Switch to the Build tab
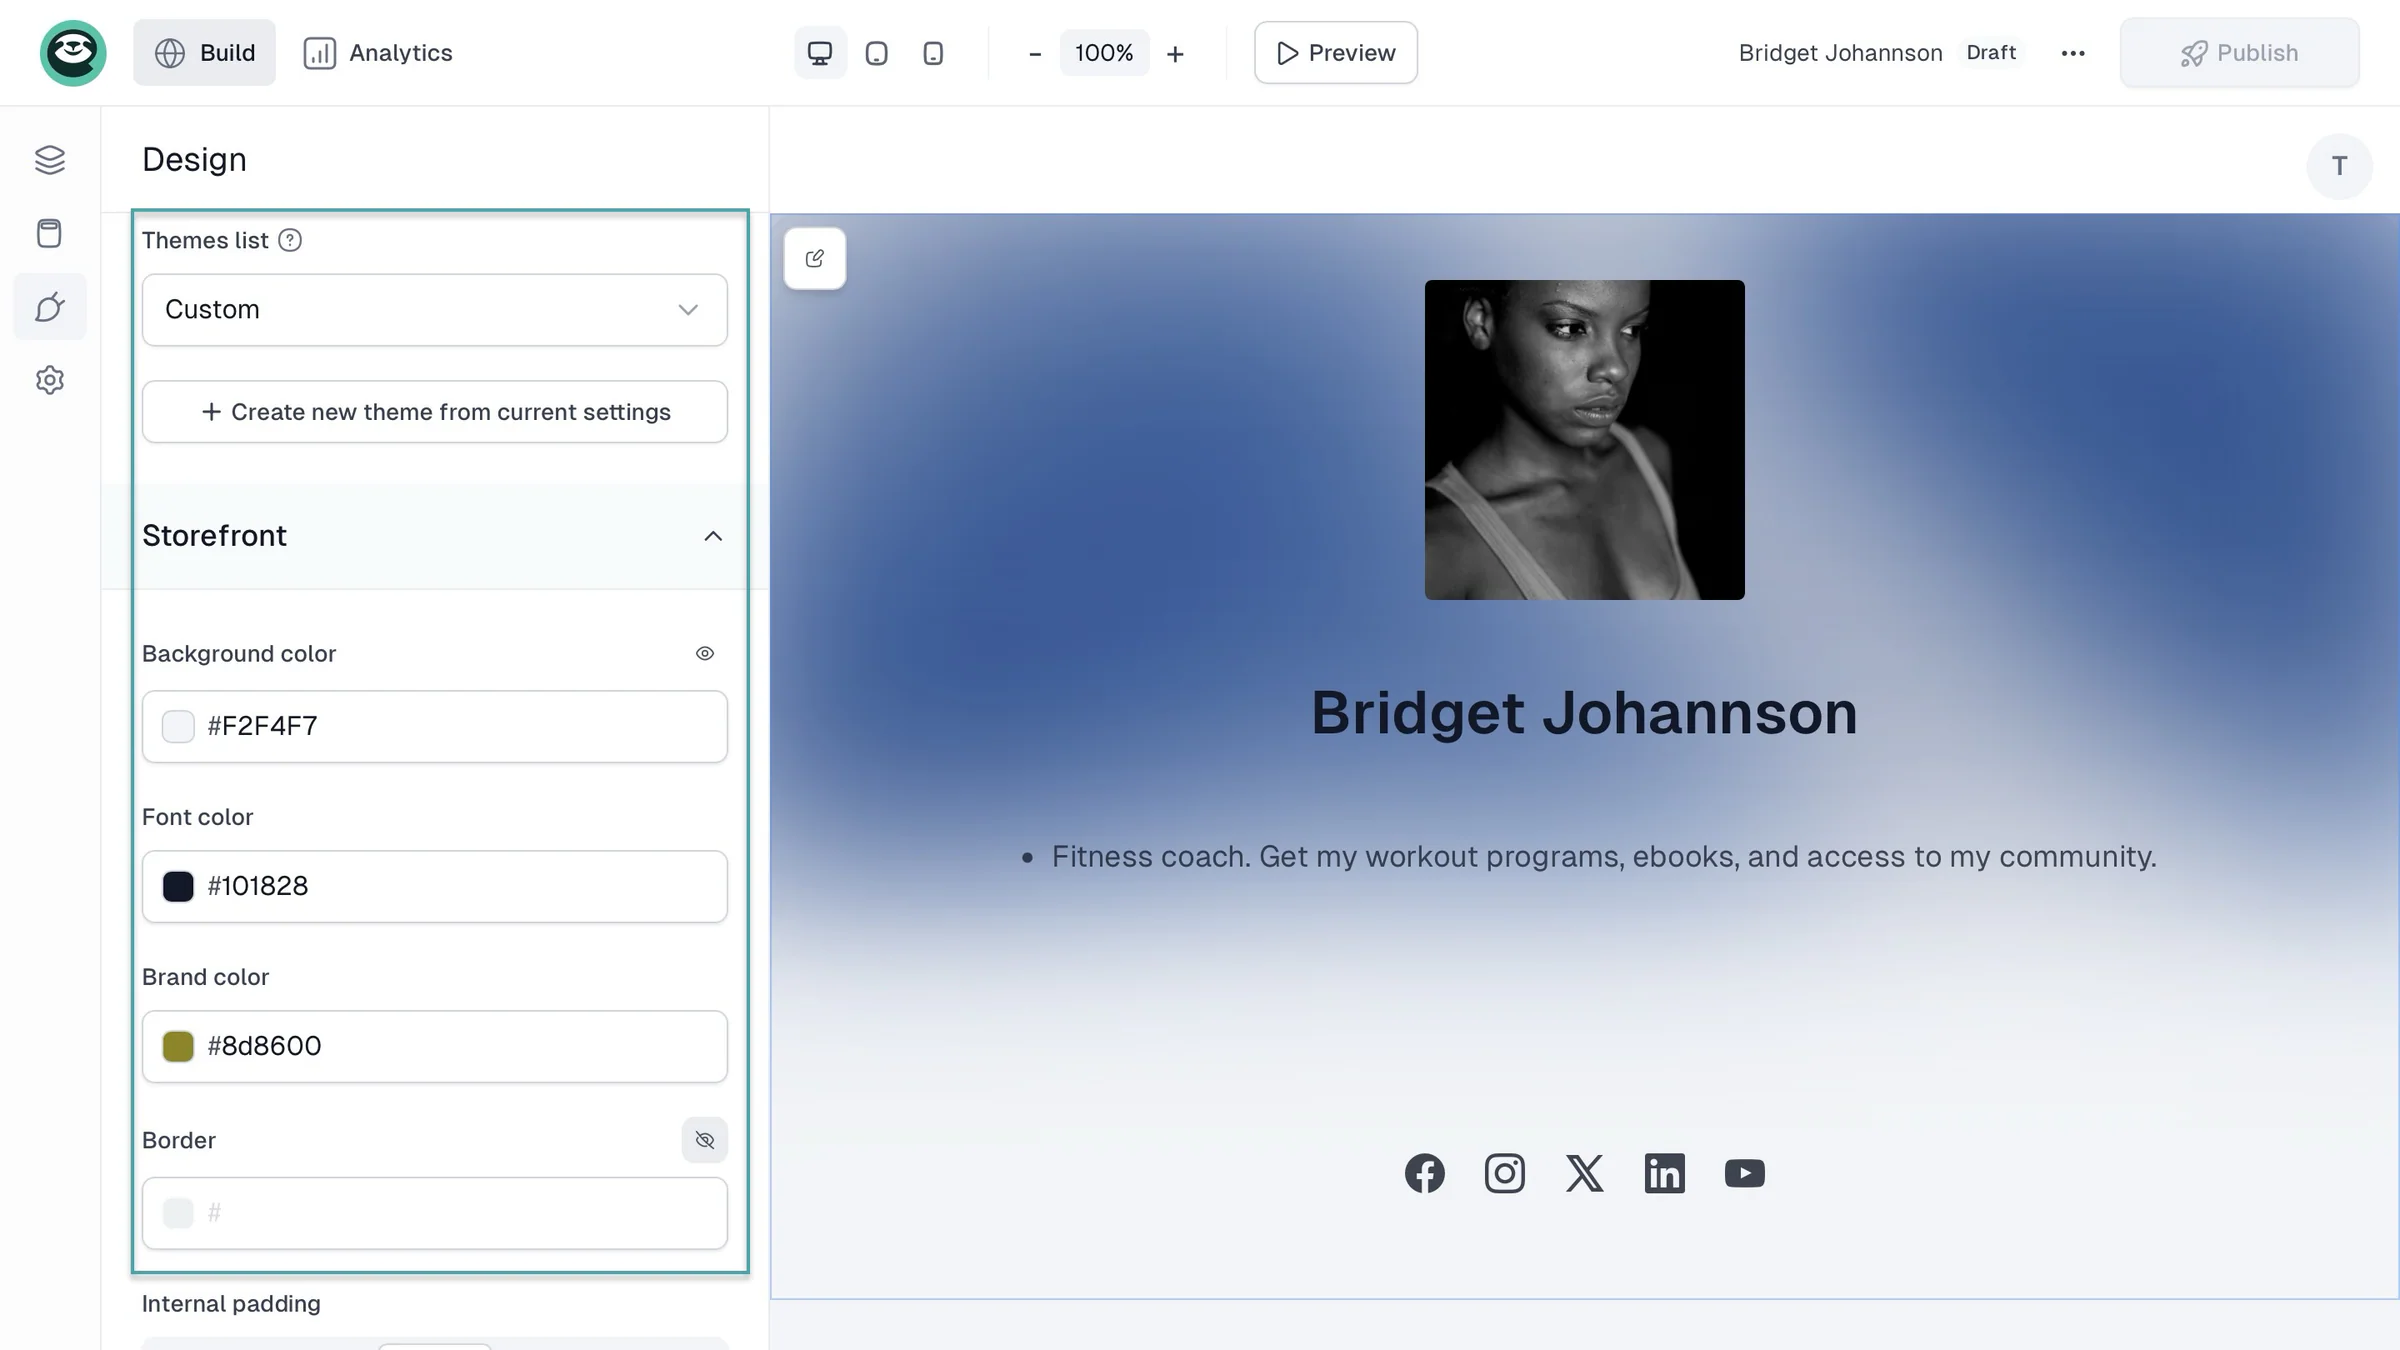 [x=205, y=53]
